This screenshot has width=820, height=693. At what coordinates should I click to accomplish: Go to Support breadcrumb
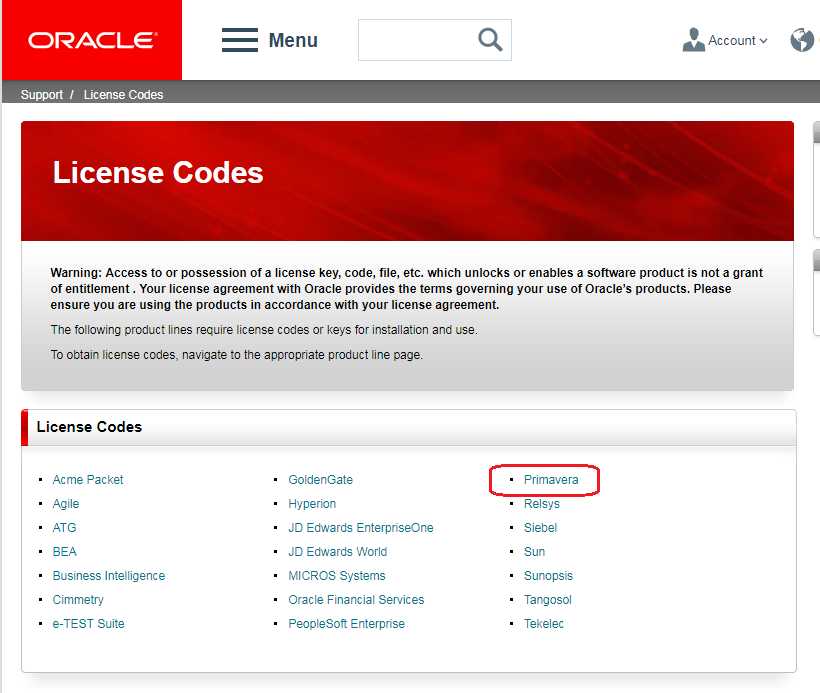pos(42,95)
